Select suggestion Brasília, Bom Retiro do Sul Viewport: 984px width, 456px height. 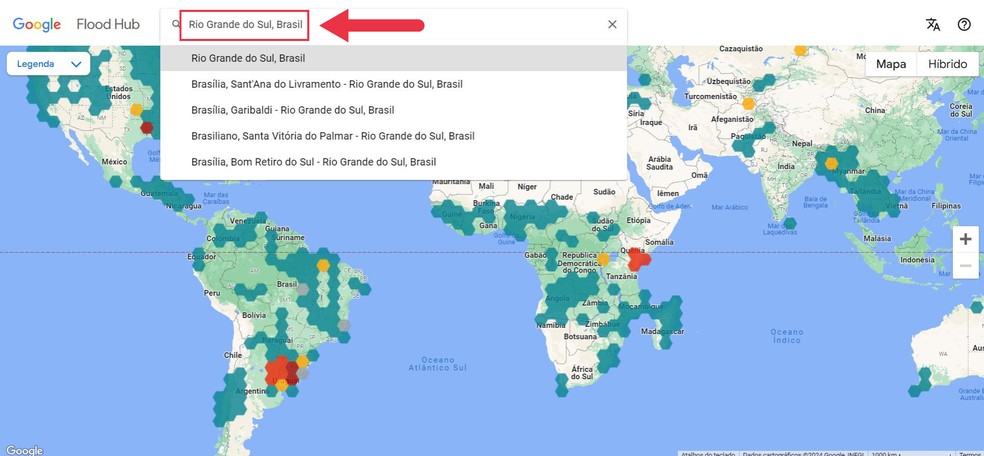point(393,162)
